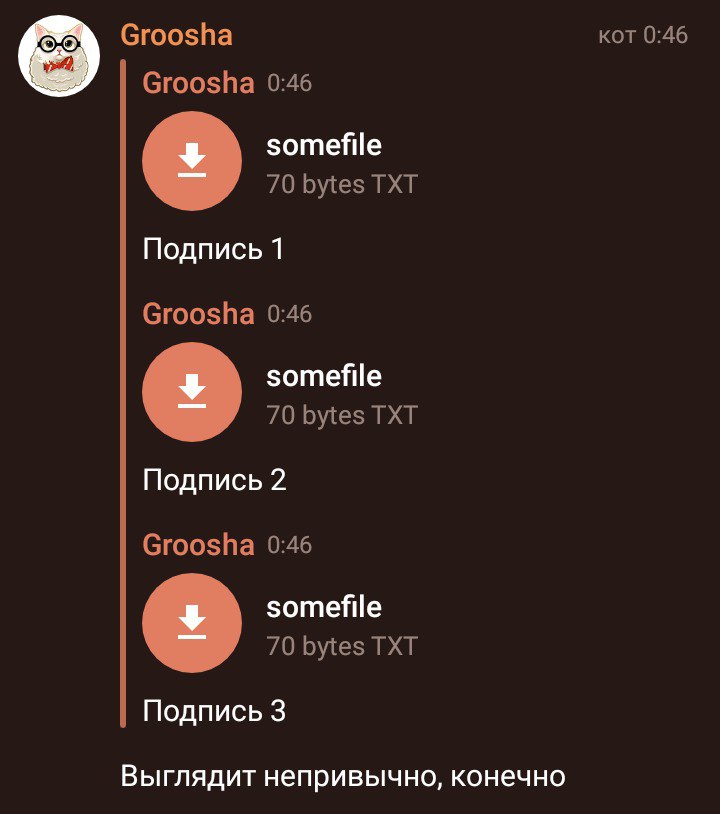
Task: Open second forwarded Groosha author name
Action: click(x=198, y=314)
